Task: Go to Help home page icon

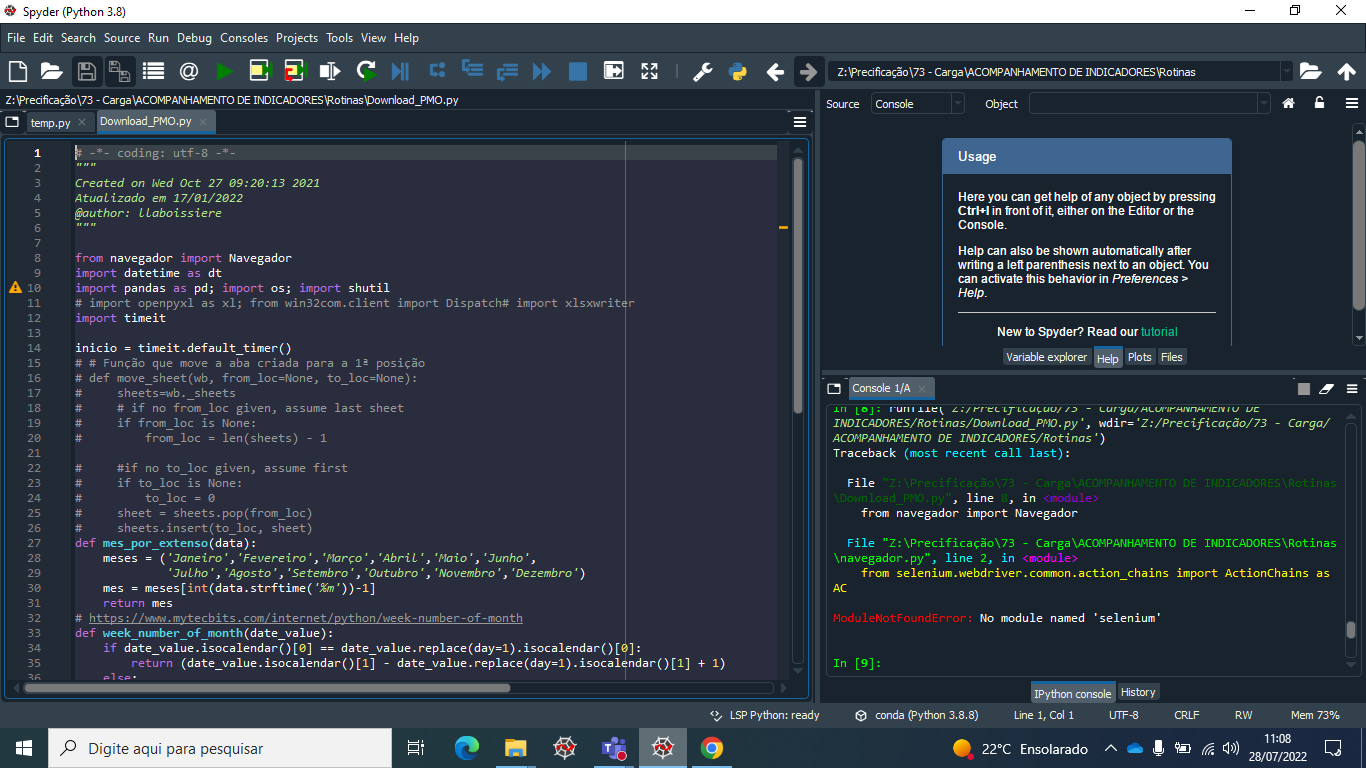Action: pyautogui.click(x=1289, y=103)
